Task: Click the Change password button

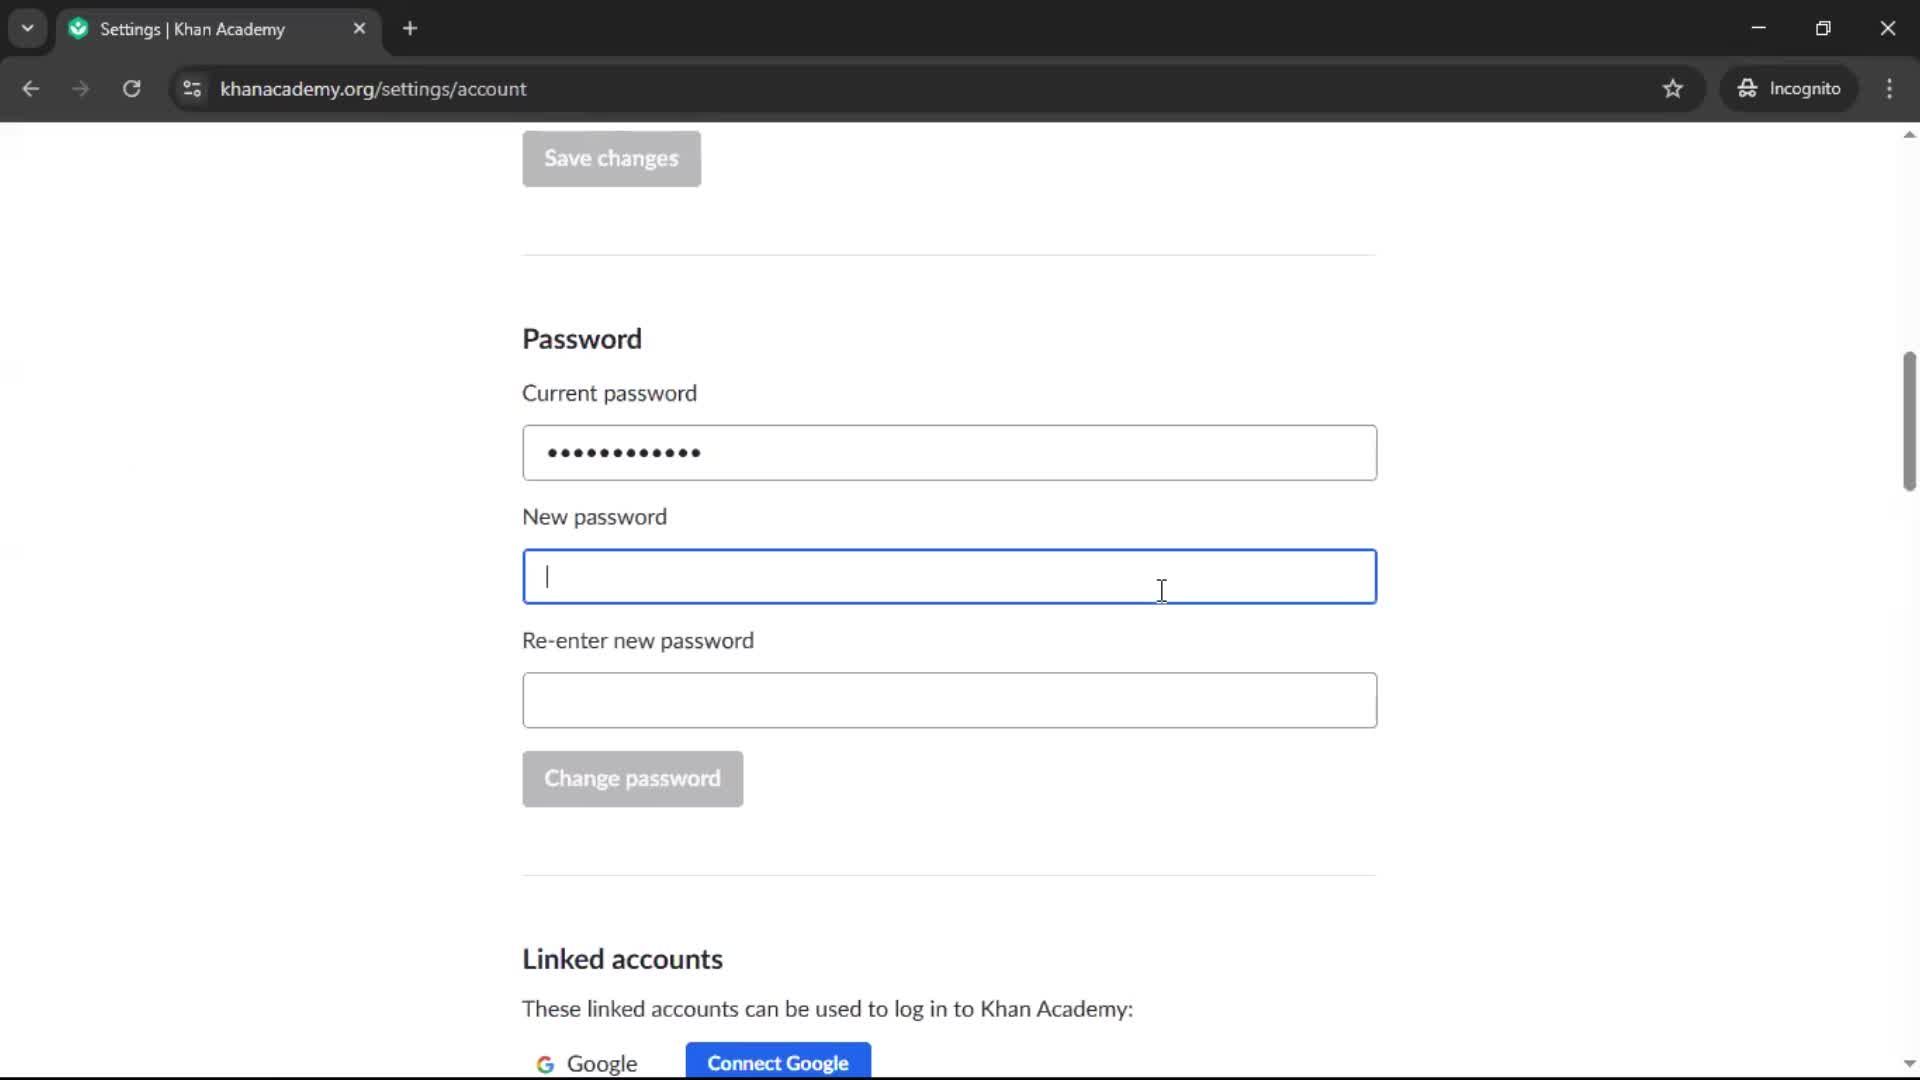Action: click(632, 778)
